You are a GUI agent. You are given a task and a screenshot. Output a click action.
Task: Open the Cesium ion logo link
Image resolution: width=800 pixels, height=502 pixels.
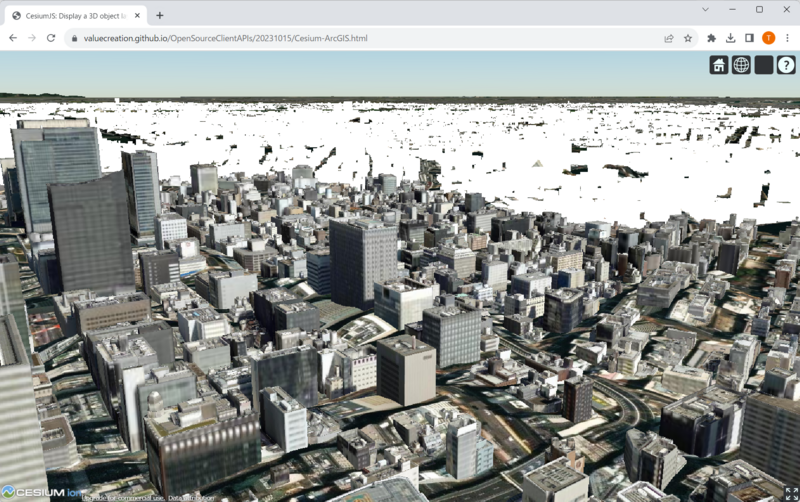click(x=41, y=492)
